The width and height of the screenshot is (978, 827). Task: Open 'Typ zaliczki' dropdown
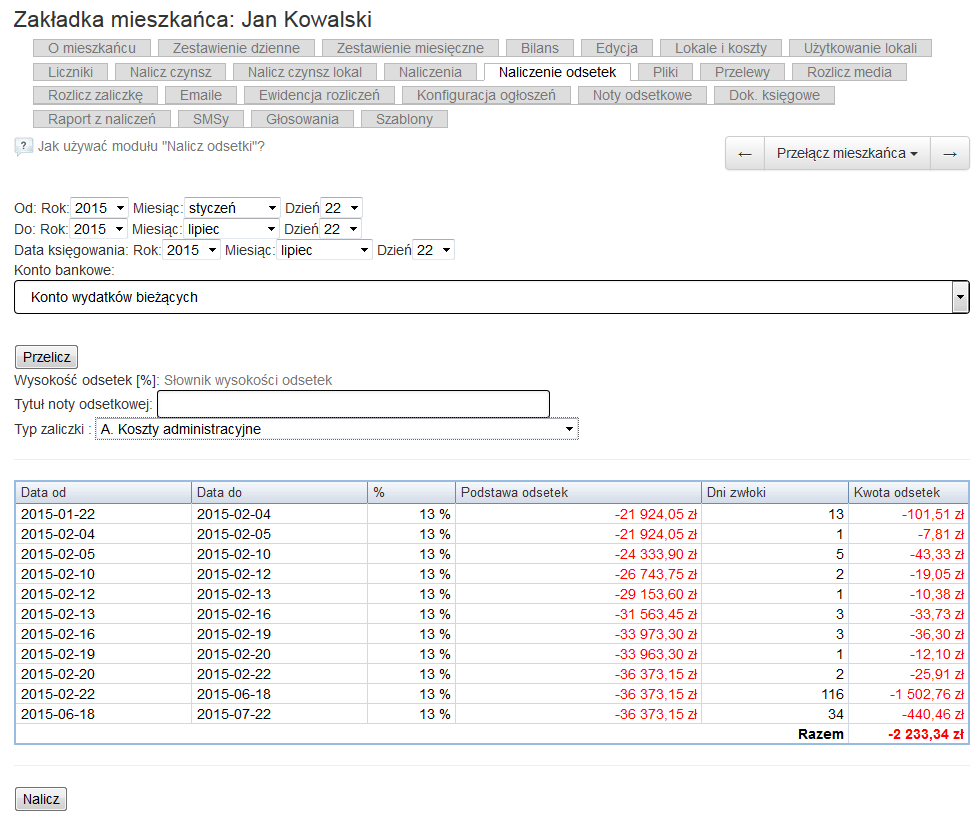[x=337, y=429]
